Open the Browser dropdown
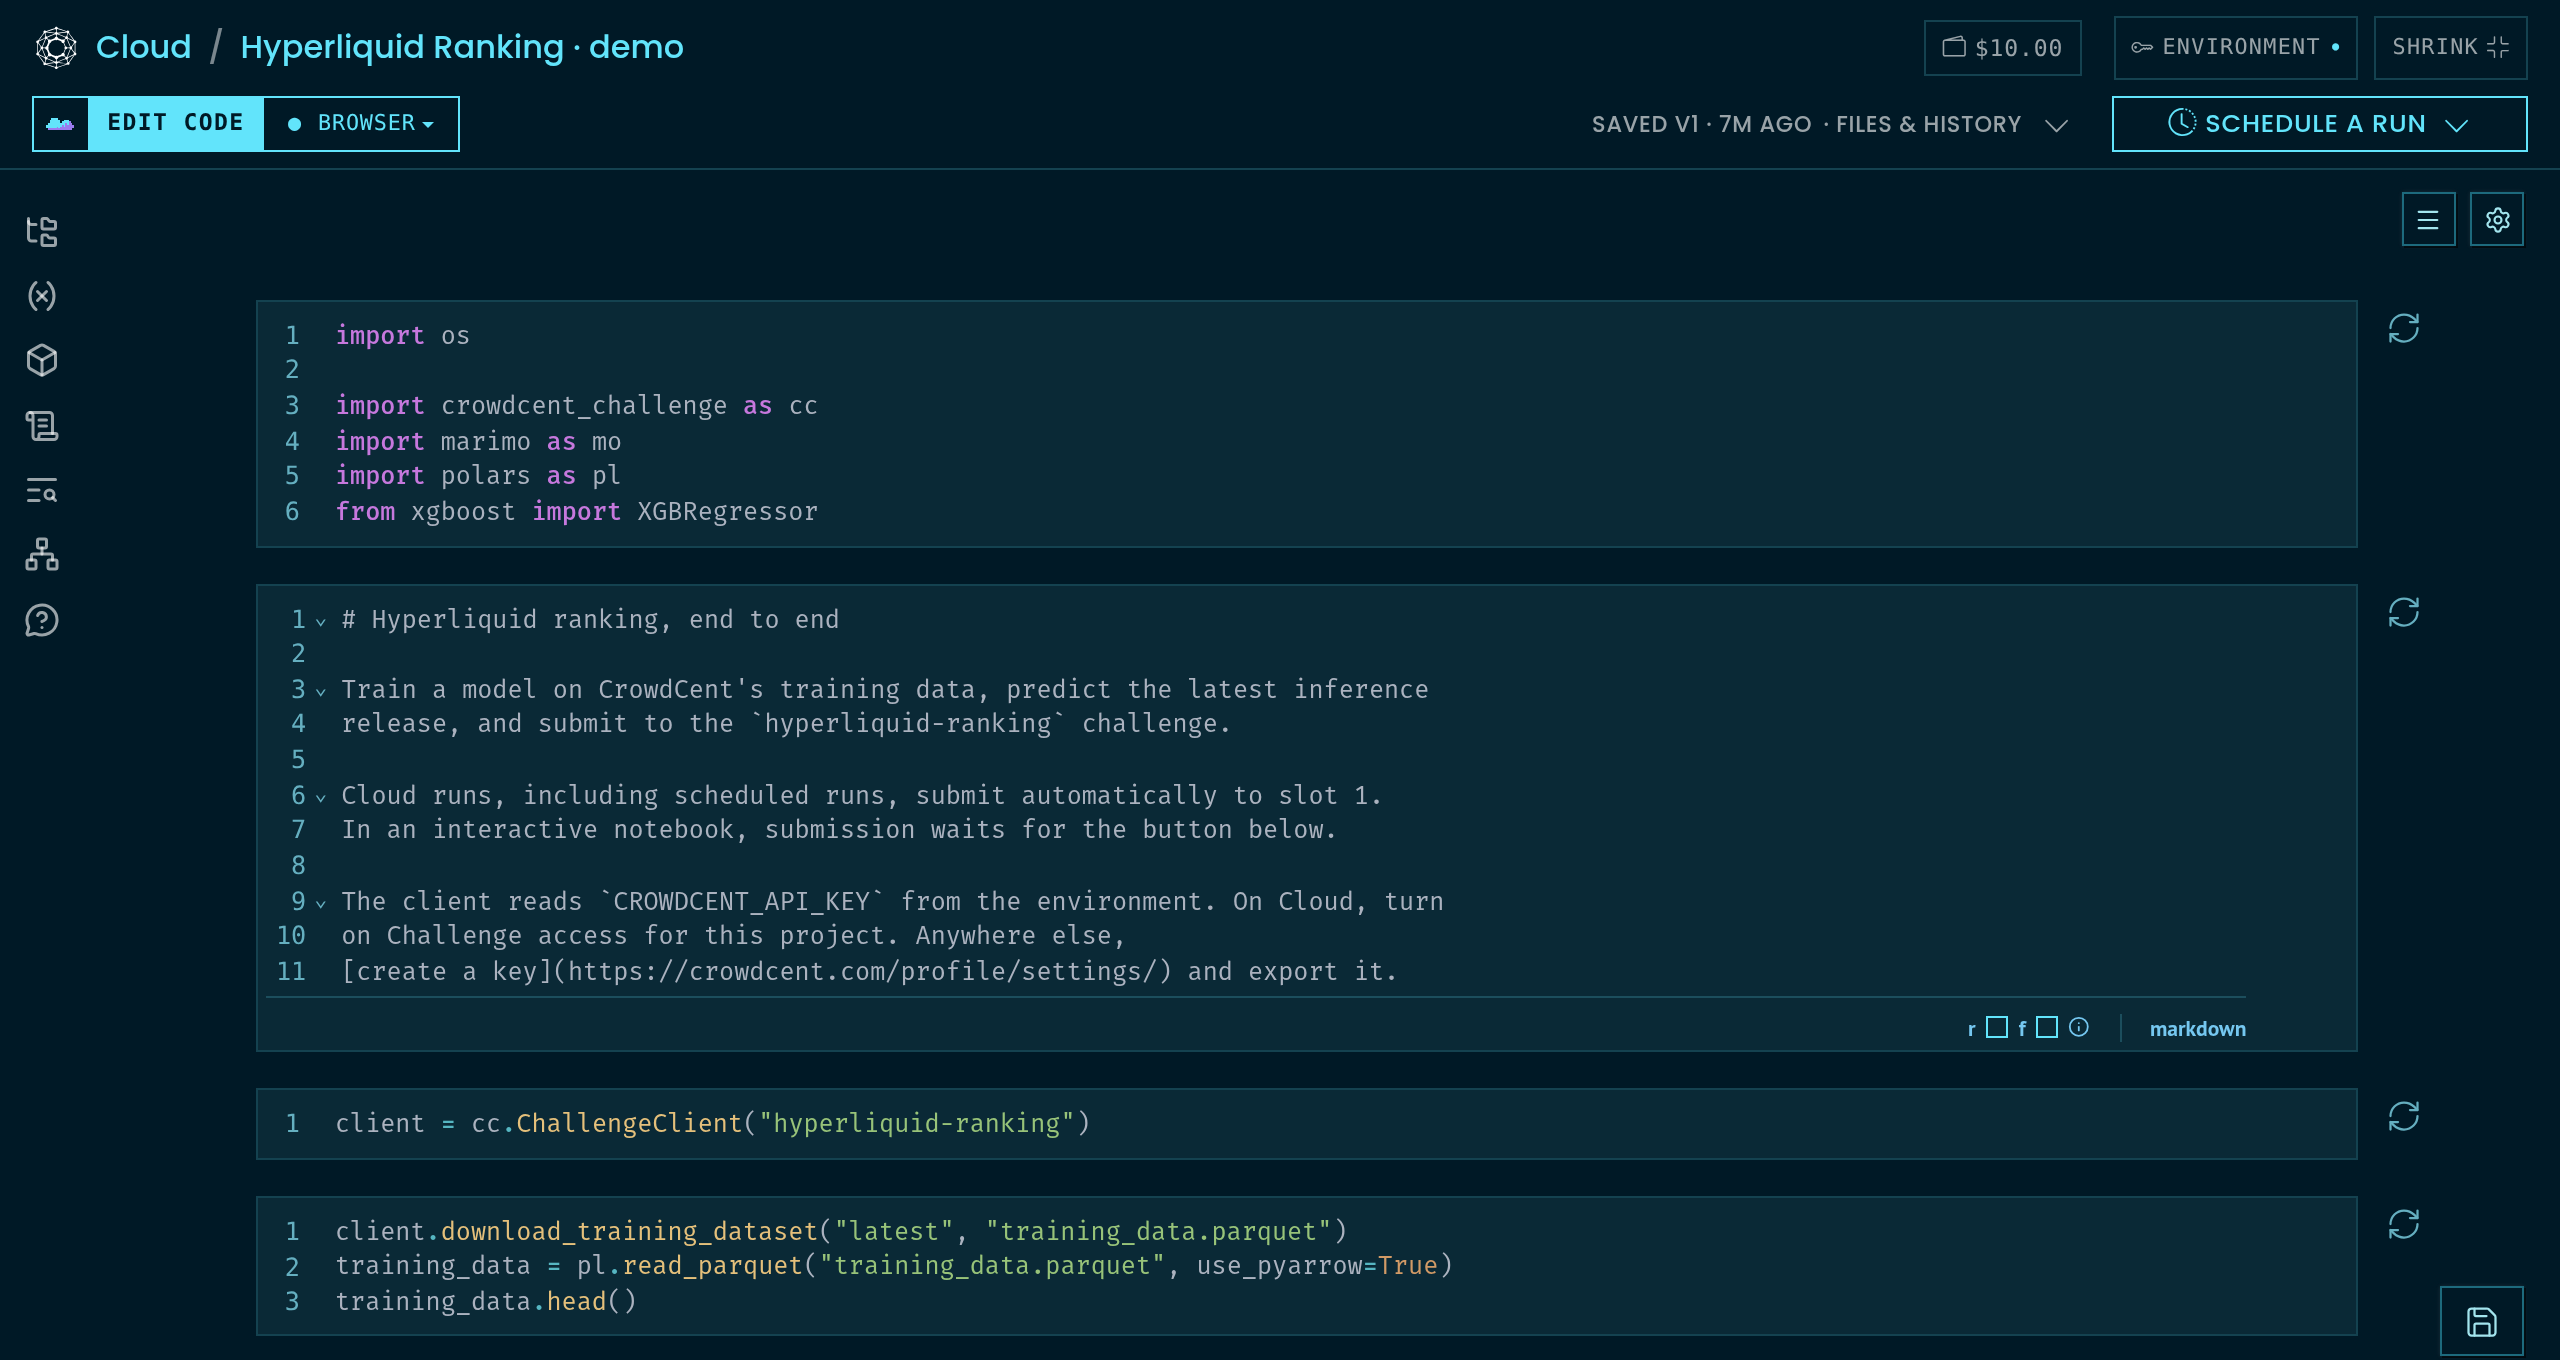2560x1360 pixels. [361, 124]
